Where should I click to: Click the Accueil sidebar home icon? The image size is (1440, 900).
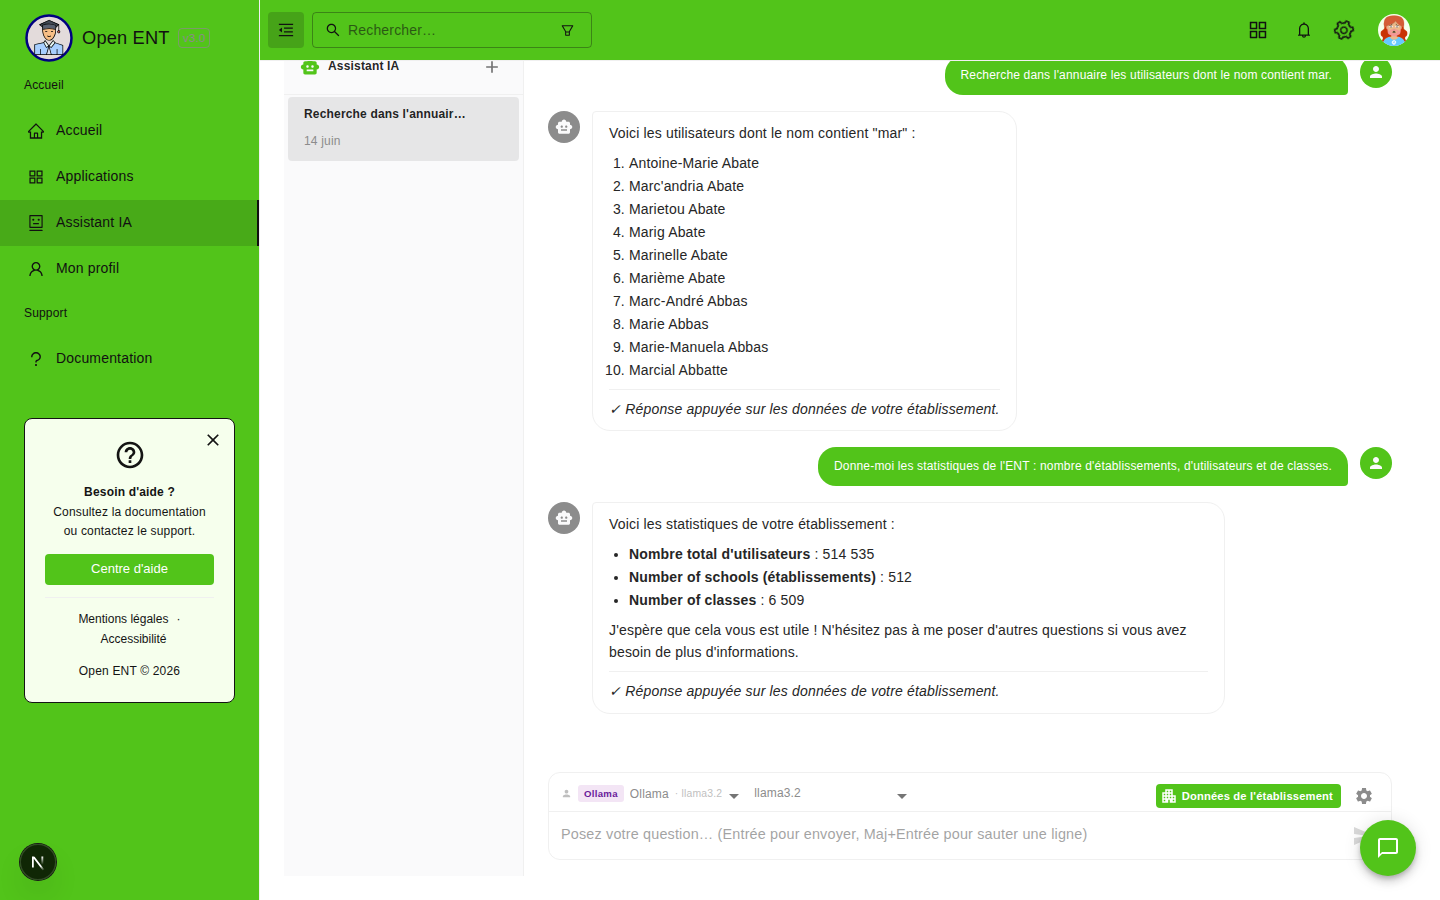coord(36,131)
